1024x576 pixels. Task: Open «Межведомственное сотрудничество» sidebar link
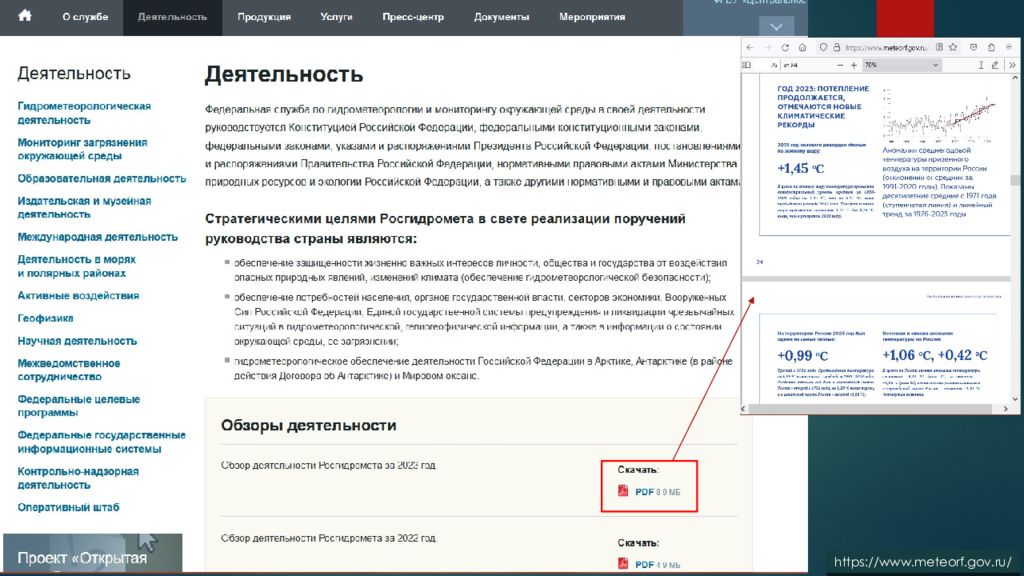tap(69, 370)
